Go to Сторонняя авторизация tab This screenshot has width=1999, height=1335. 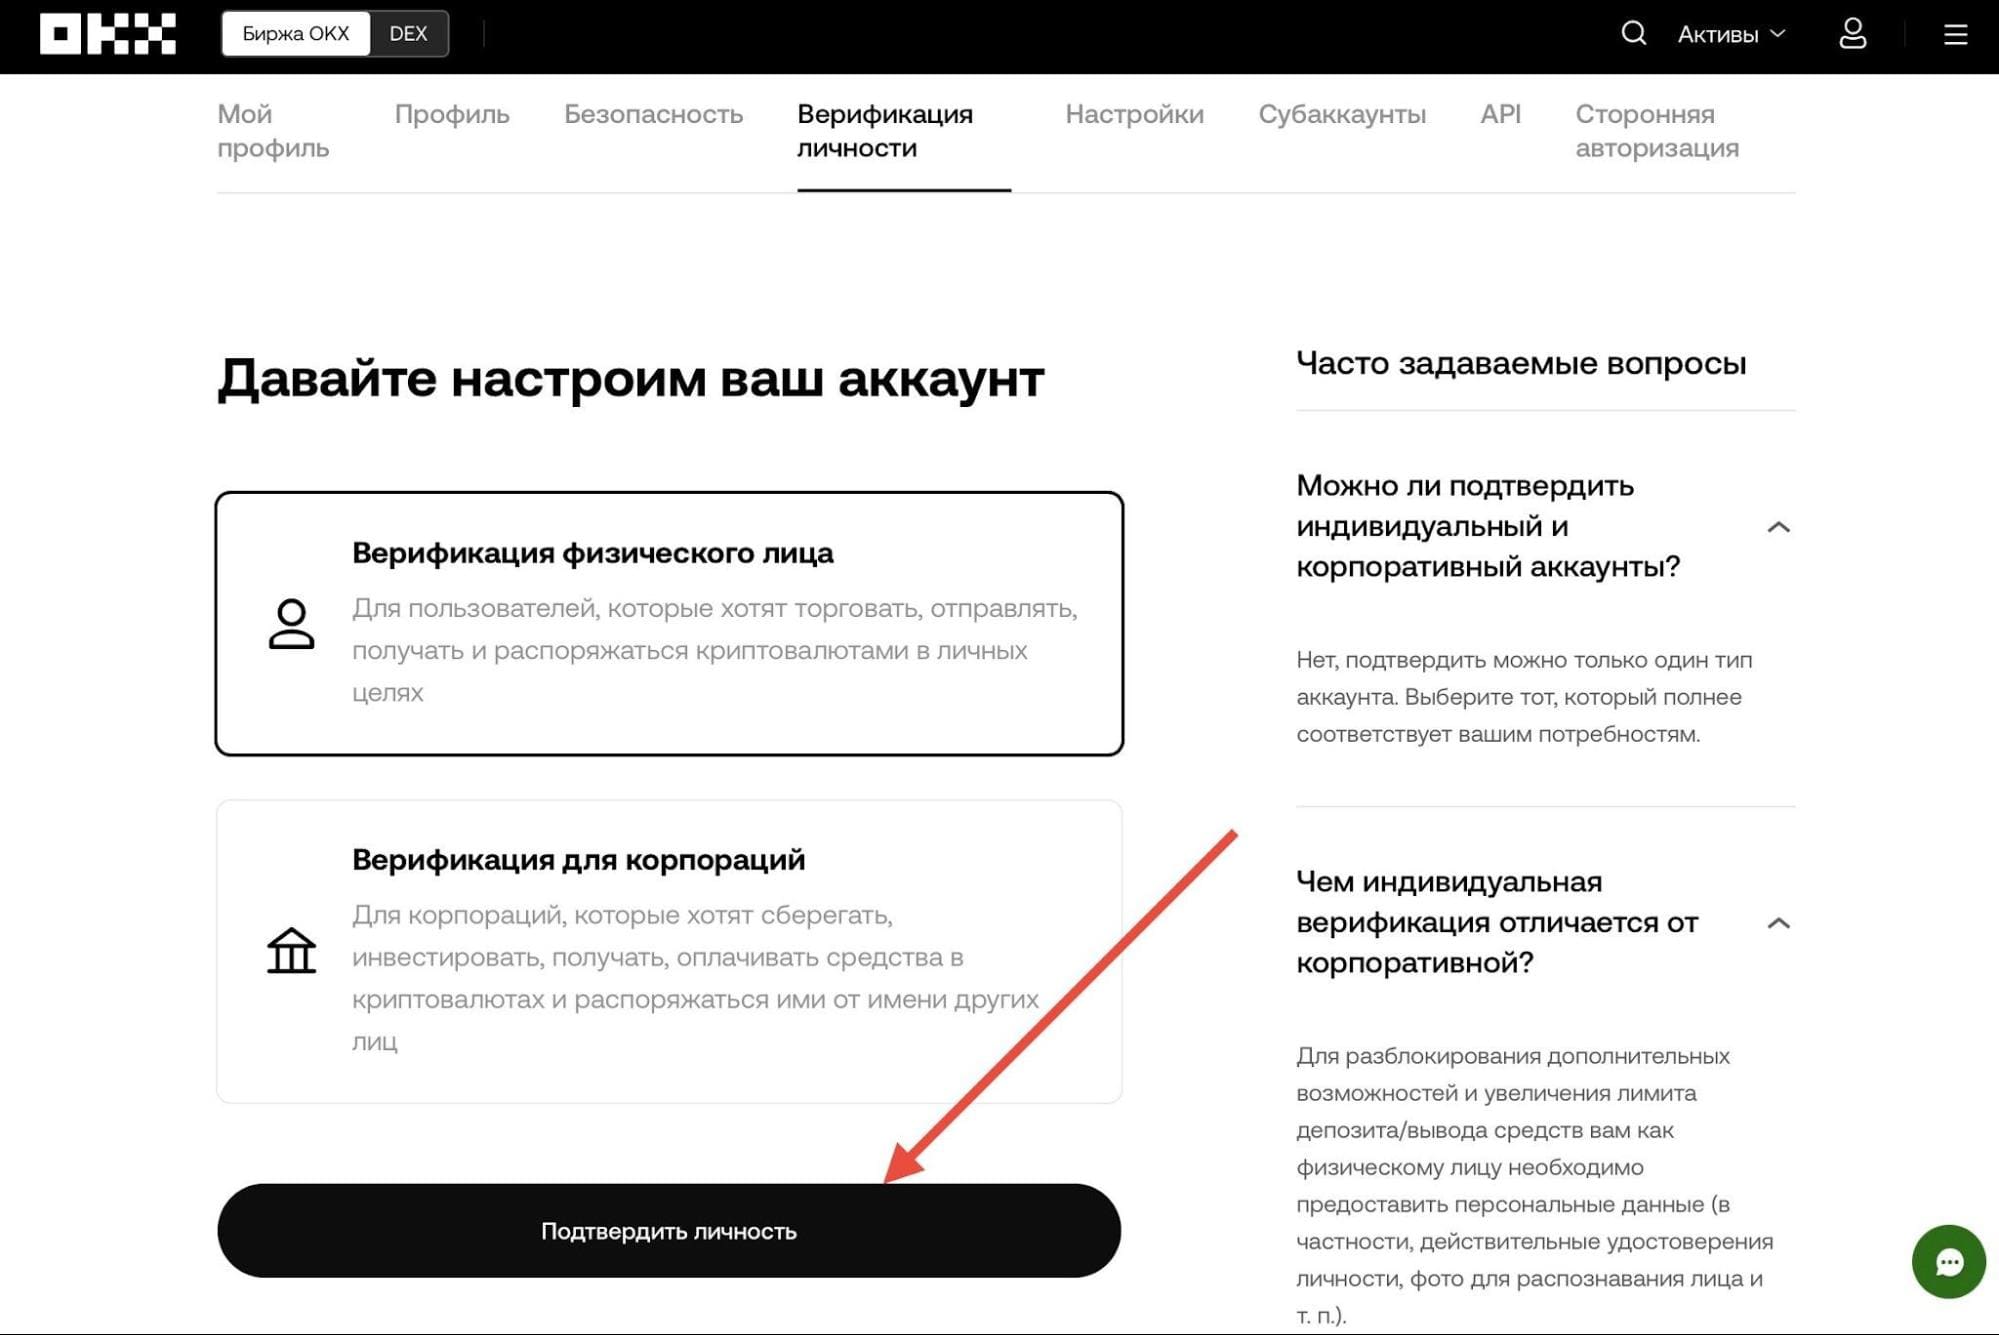tap(1657, 131)
